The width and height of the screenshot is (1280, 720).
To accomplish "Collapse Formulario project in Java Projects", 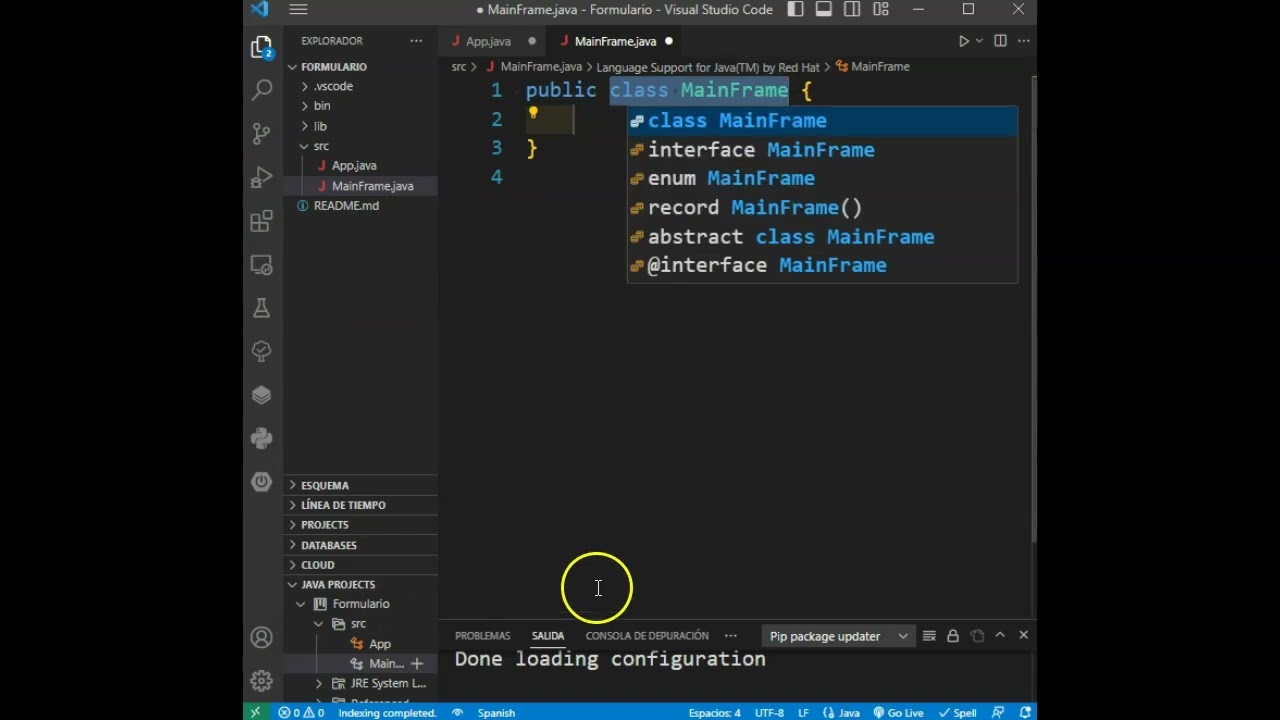I will point(361,604).
